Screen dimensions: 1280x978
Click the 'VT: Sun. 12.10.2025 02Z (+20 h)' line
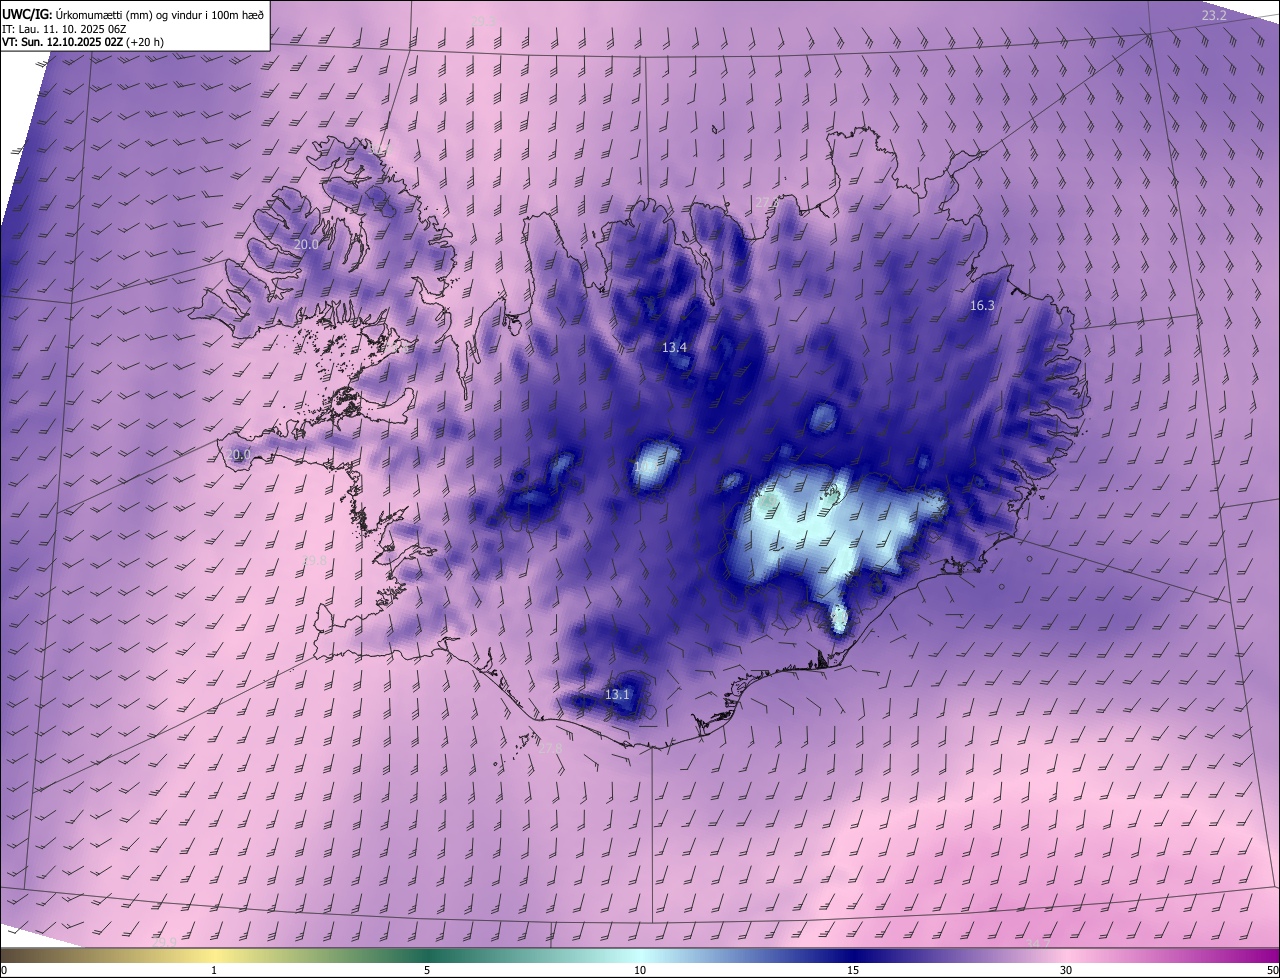(85, 43)
